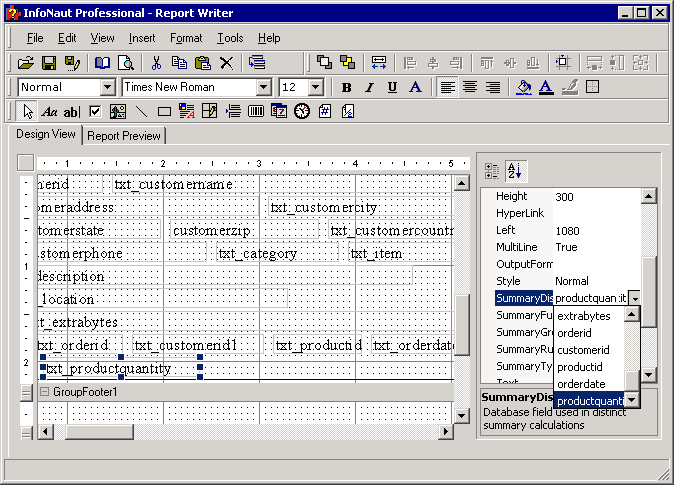The width and height of the screenshot is (674, 485).
Task: Click the design area's scroll right arrow
Action: [446, 431]
